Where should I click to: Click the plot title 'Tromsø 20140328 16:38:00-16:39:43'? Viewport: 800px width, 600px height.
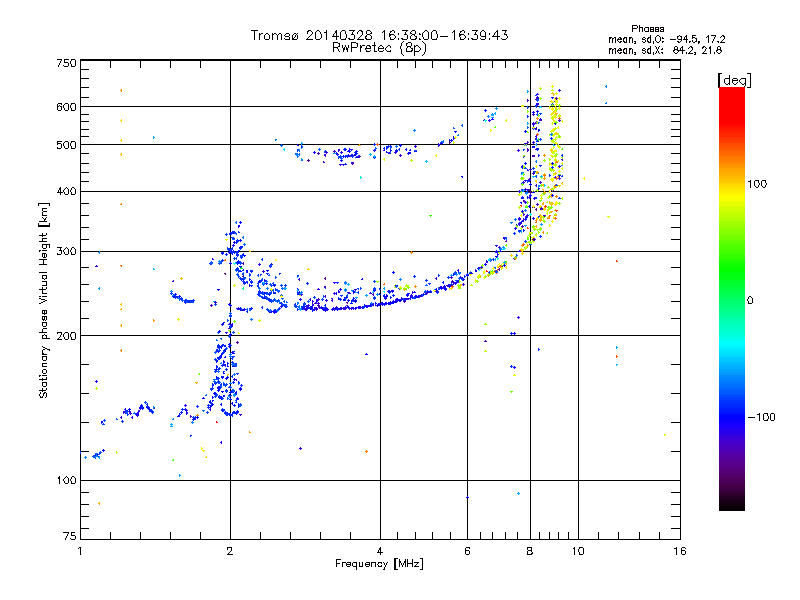click(x=379, y=35)
